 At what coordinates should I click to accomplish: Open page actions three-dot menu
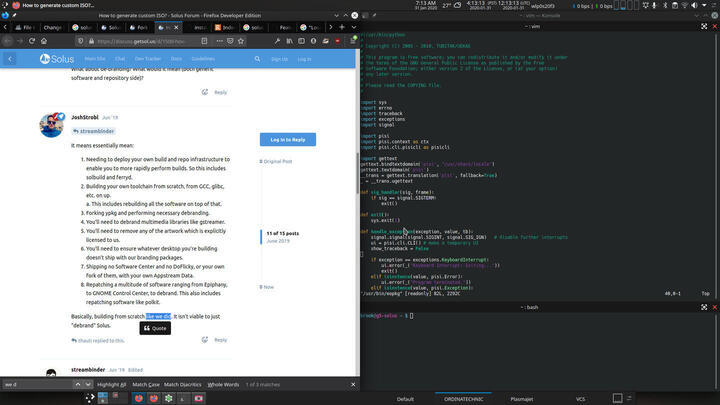coord(219,41)
